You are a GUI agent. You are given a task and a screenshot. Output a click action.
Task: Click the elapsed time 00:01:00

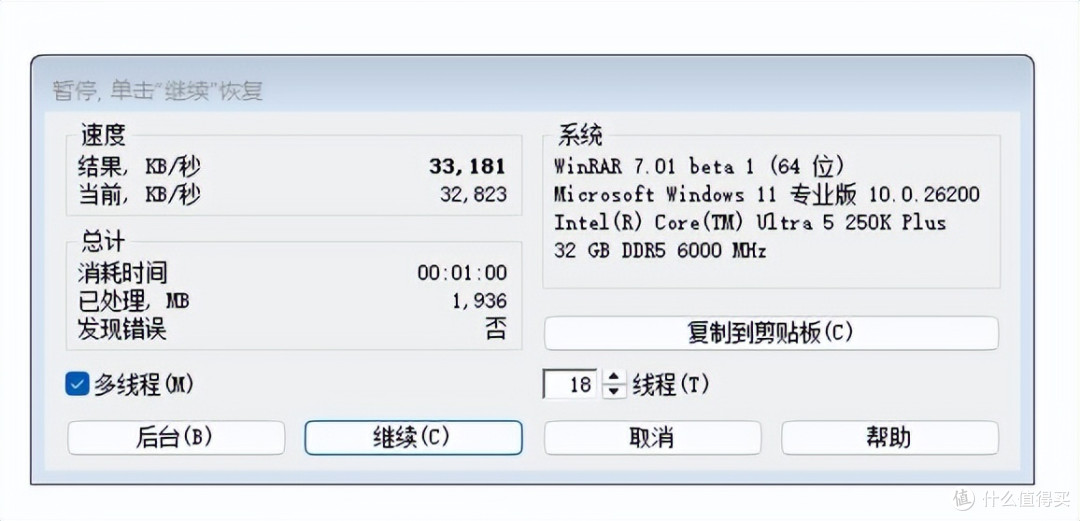[462, 273]
